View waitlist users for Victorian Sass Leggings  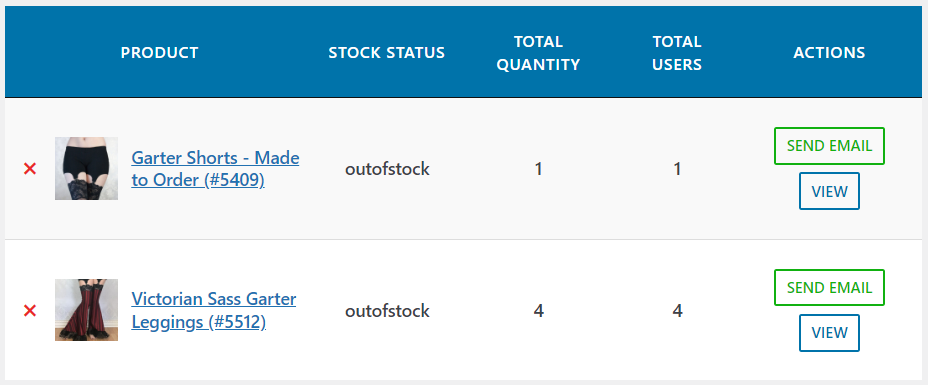coord(829,333)
